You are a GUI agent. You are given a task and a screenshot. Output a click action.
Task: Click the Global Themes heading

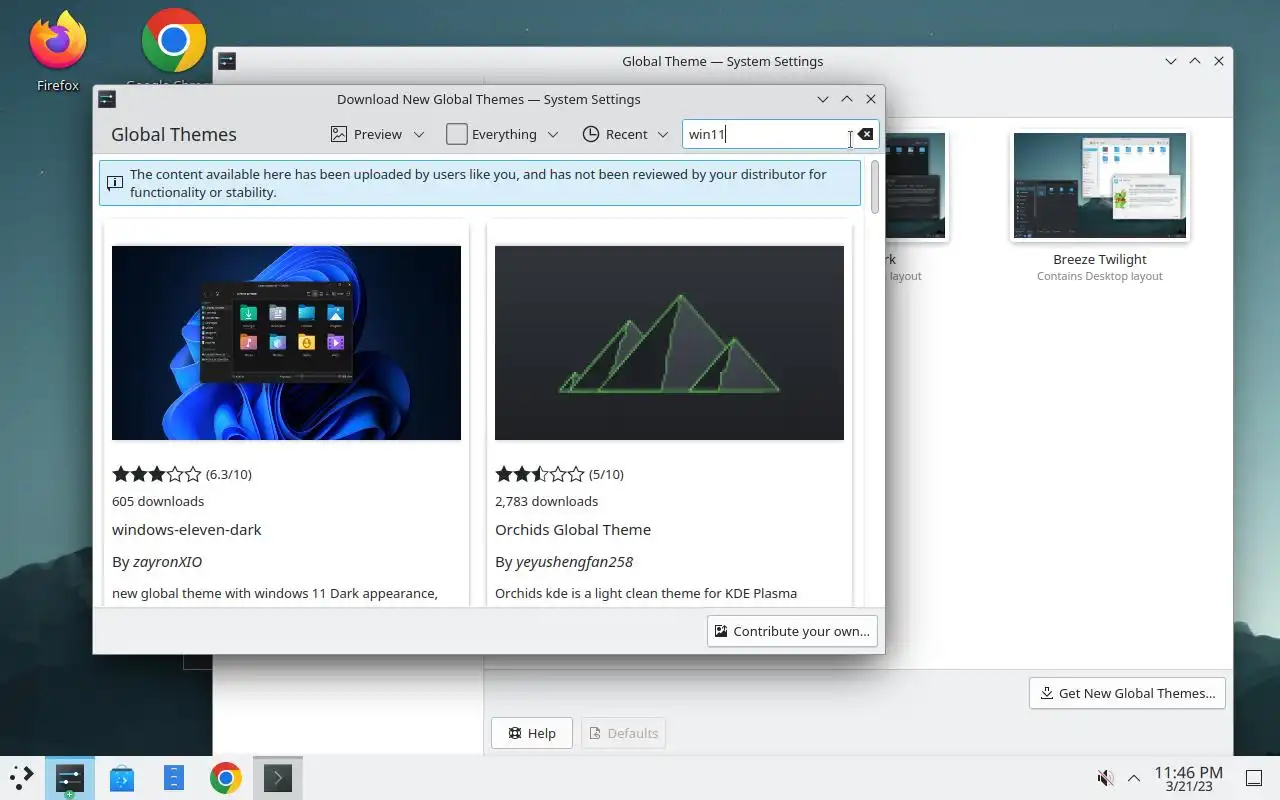[x=174, y=134]
